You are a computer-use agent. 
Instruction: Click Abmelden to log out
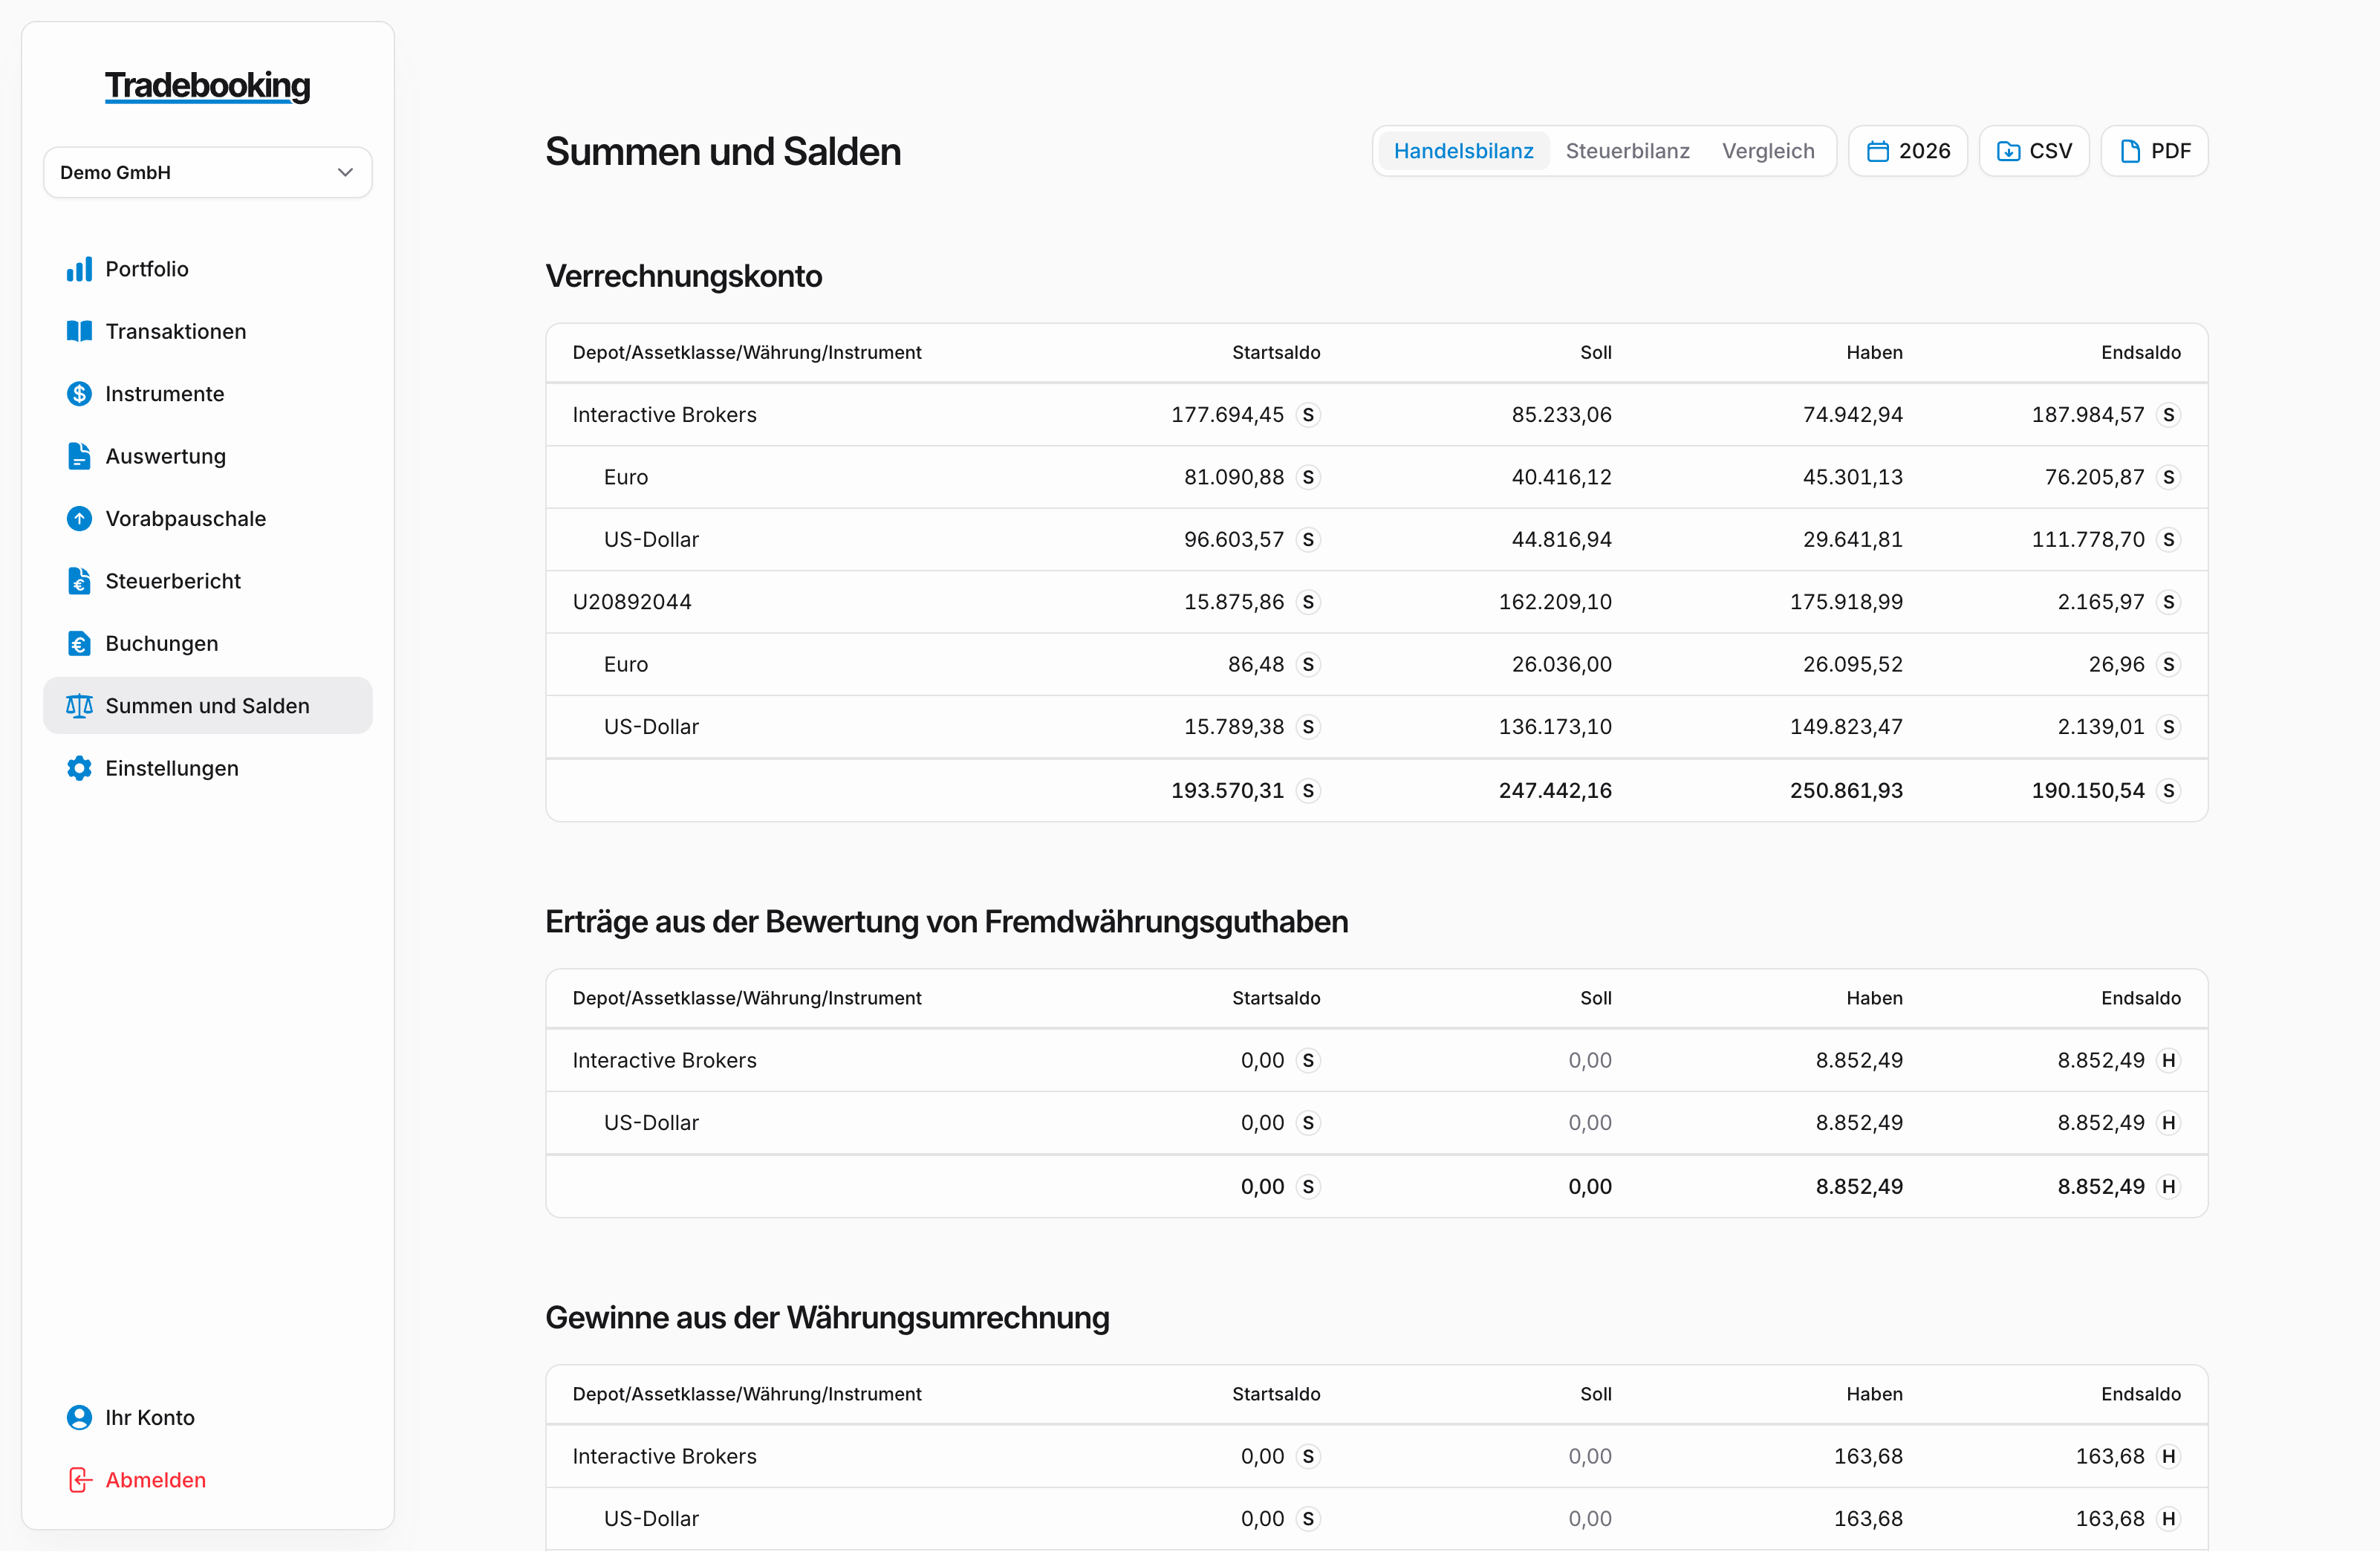(x=208, y=1480)
